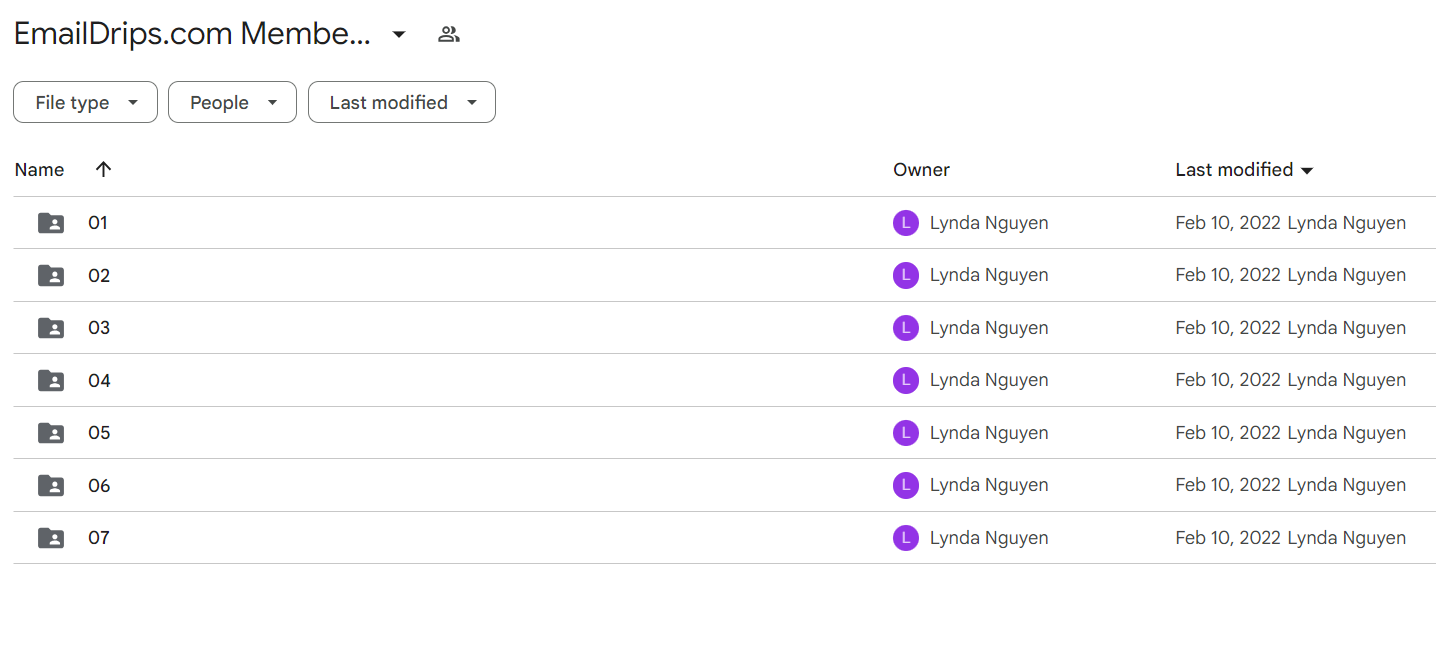Select the shared folder icon for 07
1436x670 pixels.
point(51,538)
